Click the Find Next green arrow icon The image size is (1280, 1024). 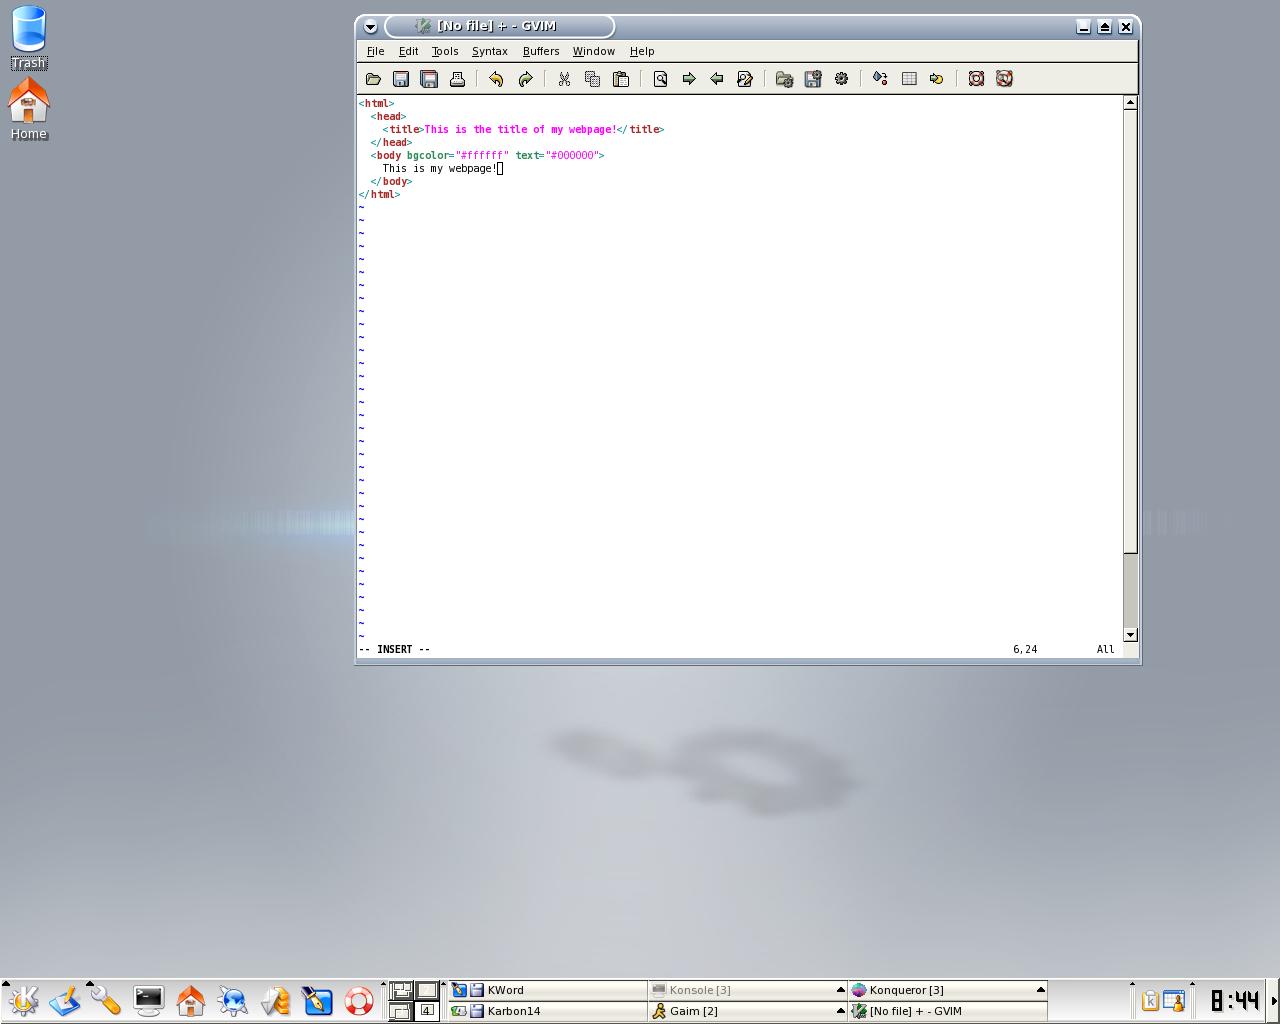(688, 79)
